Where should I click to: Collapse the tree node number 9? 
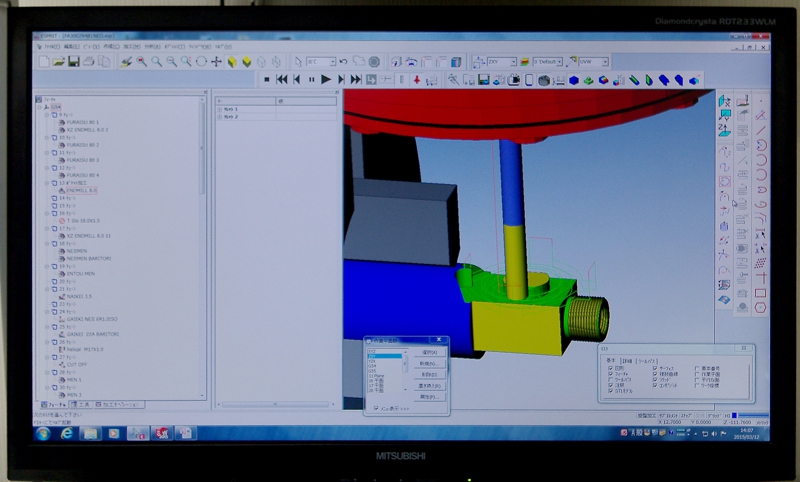pos(47,115)
